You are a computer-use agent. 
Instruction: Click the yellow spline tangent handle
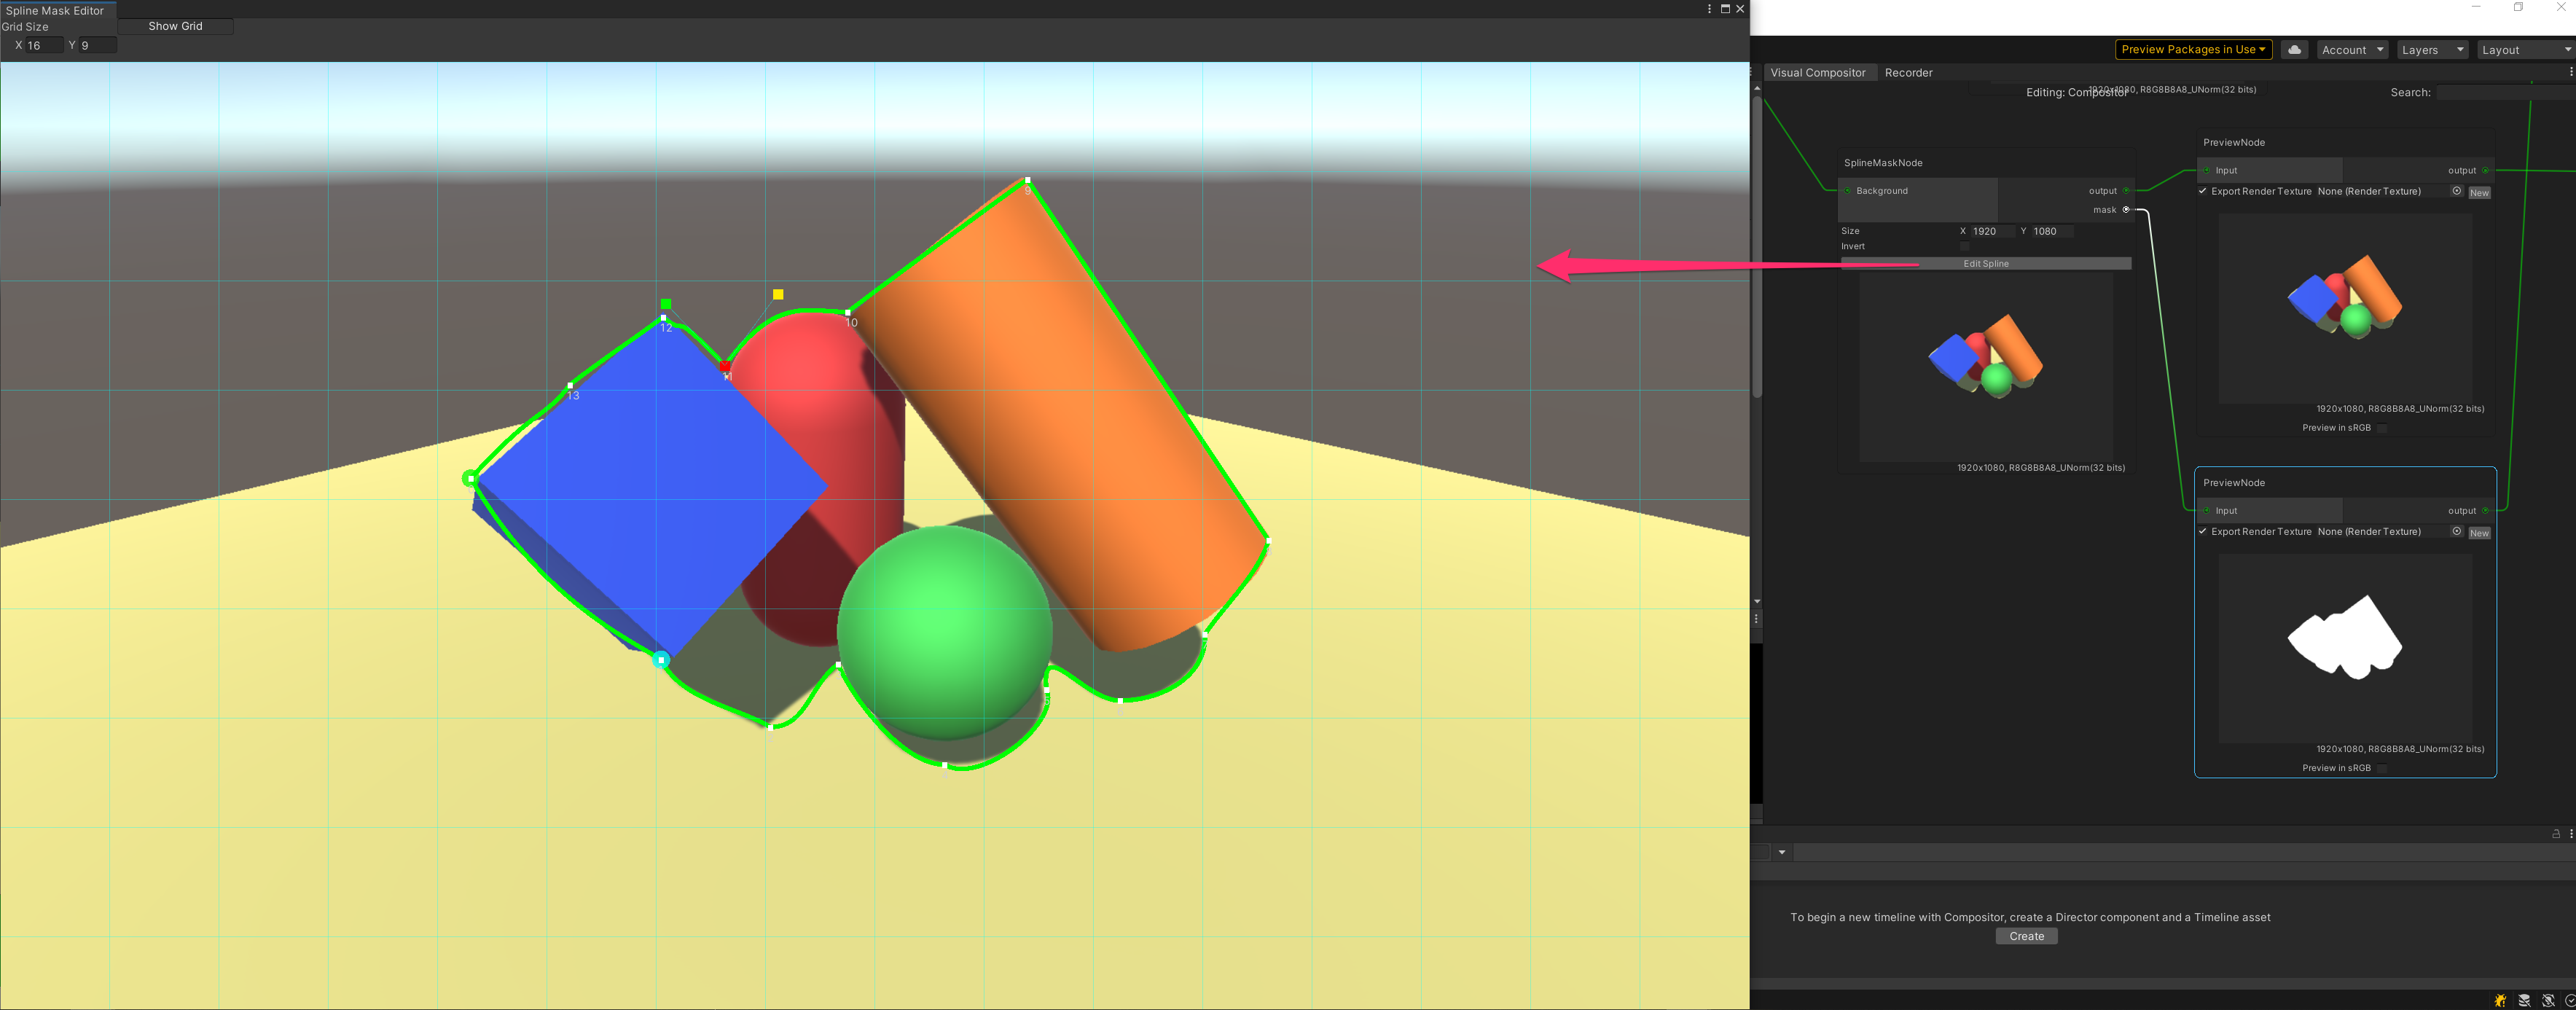(x=778, y=294)
